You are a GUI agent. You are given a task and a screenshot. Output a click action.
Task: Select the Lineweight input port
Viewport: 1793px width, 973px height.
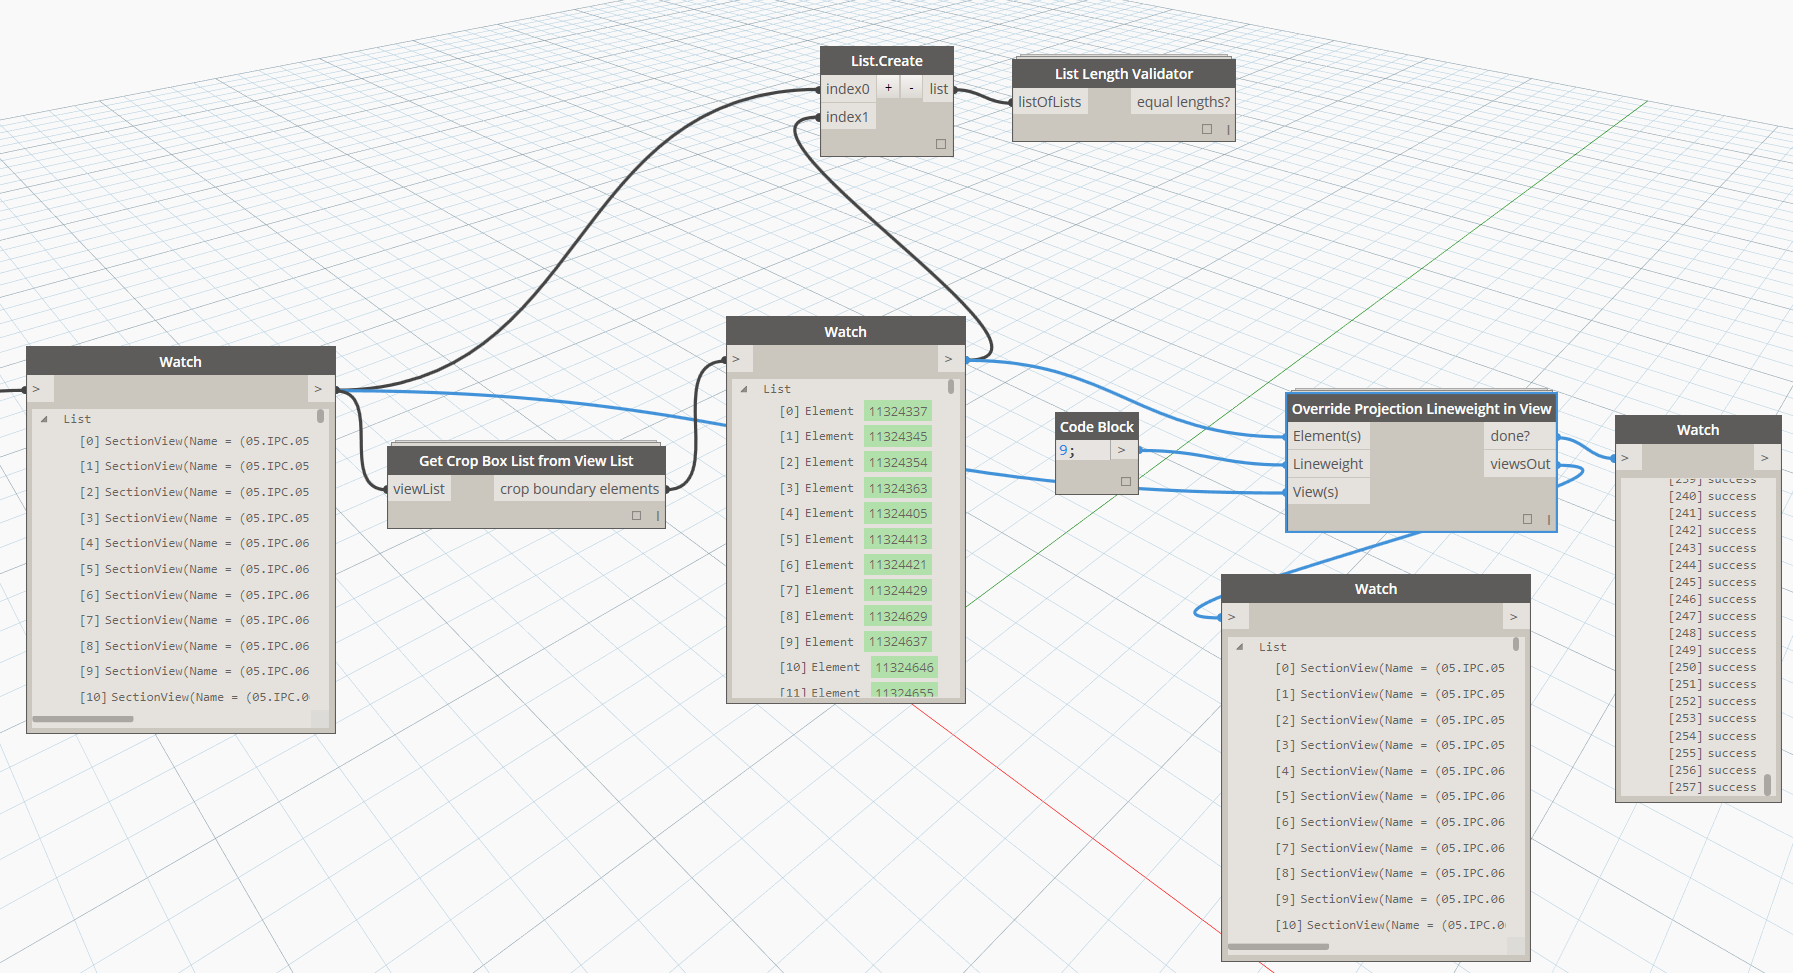(x=1327, y=464)
